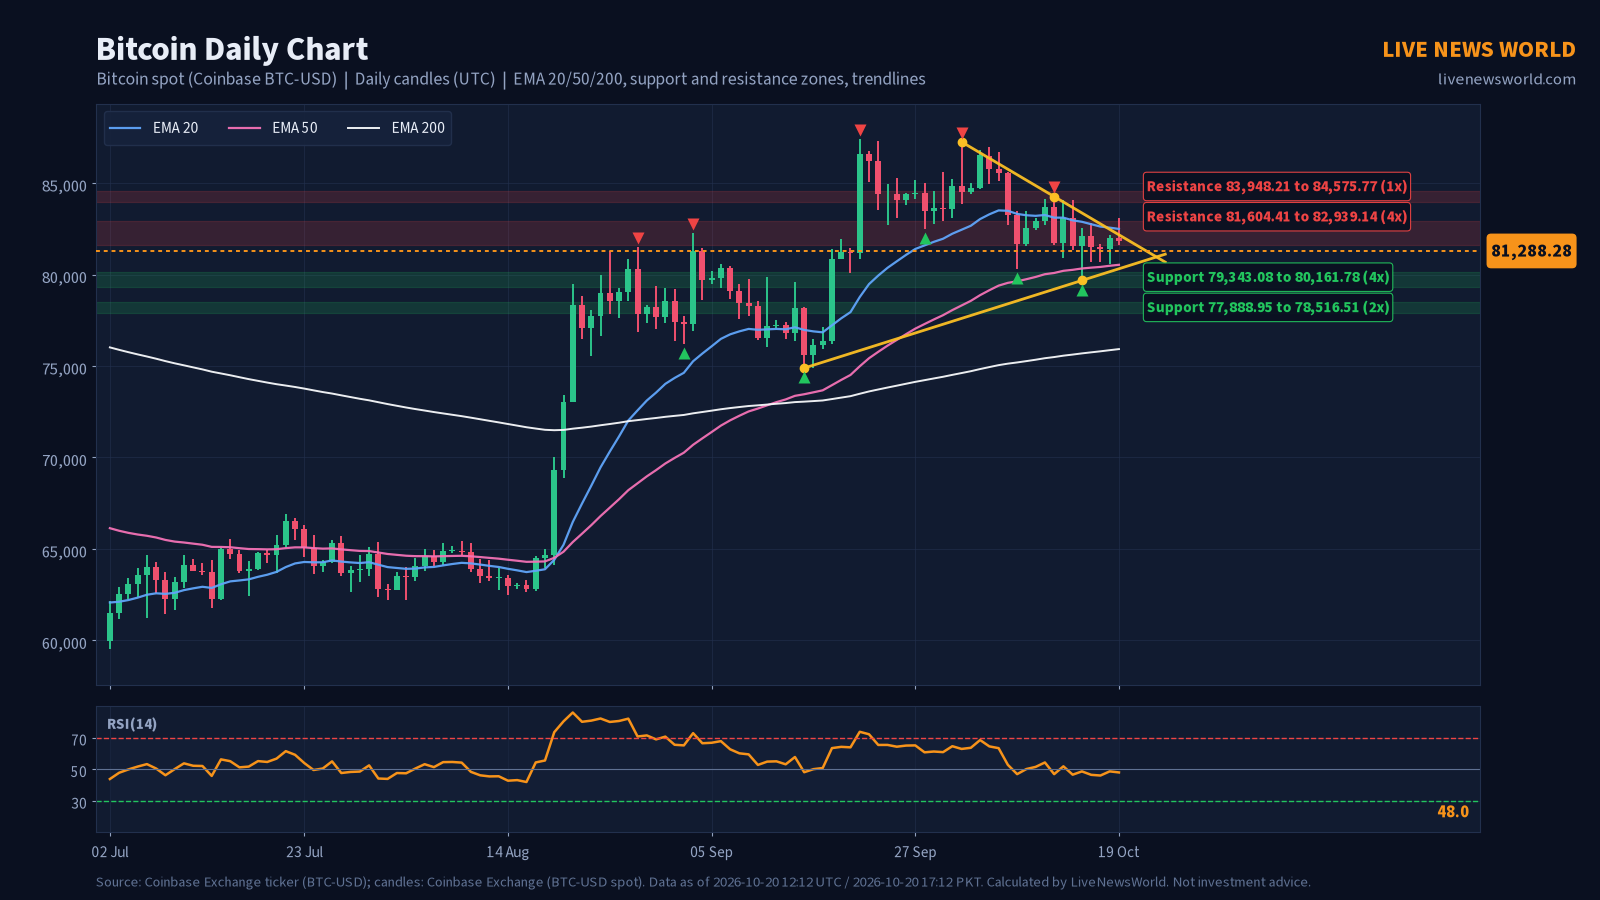
Task: Click the blue EMA 20 legend line
Action: (x=125, y=128)
